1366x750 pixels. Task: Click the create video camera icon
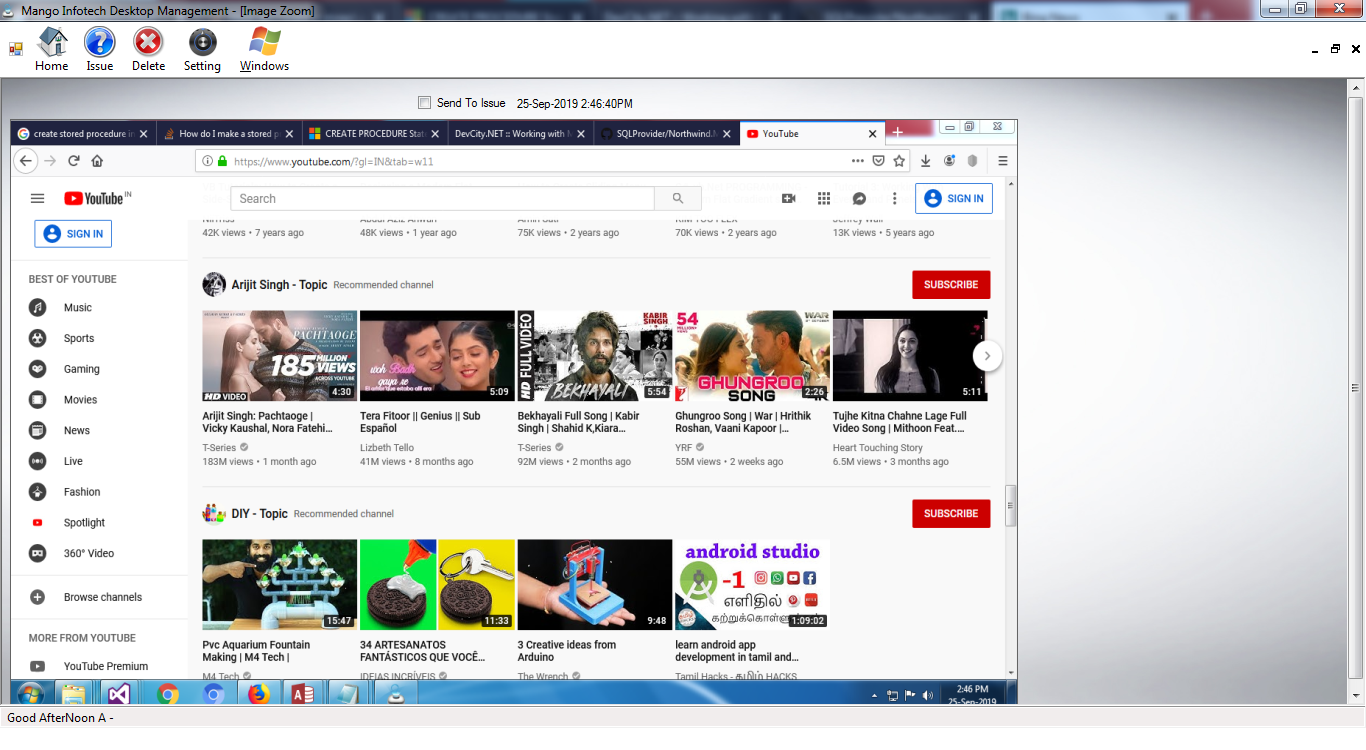tap(789, 198)
